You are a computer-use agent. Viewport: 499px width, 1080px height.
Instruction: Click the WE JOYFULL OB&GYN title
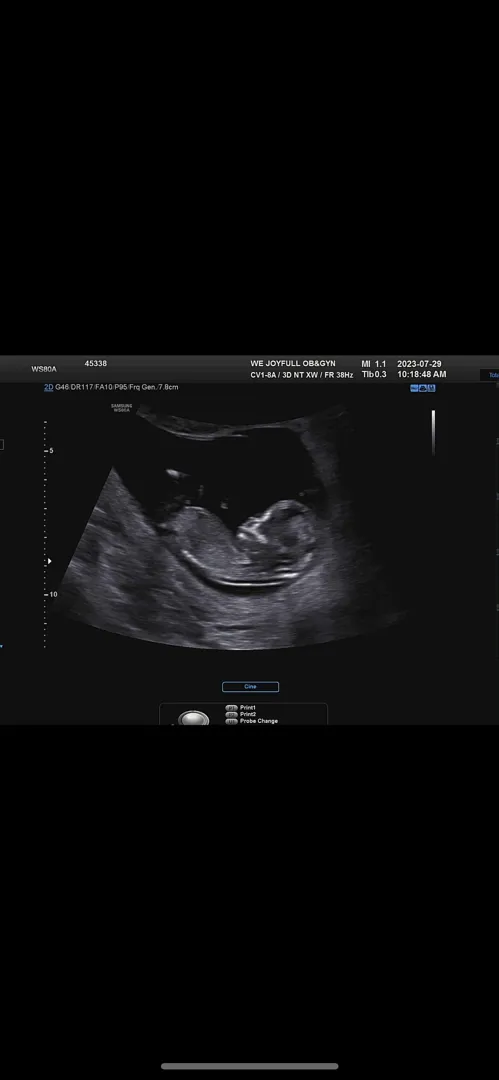[293, 364]
